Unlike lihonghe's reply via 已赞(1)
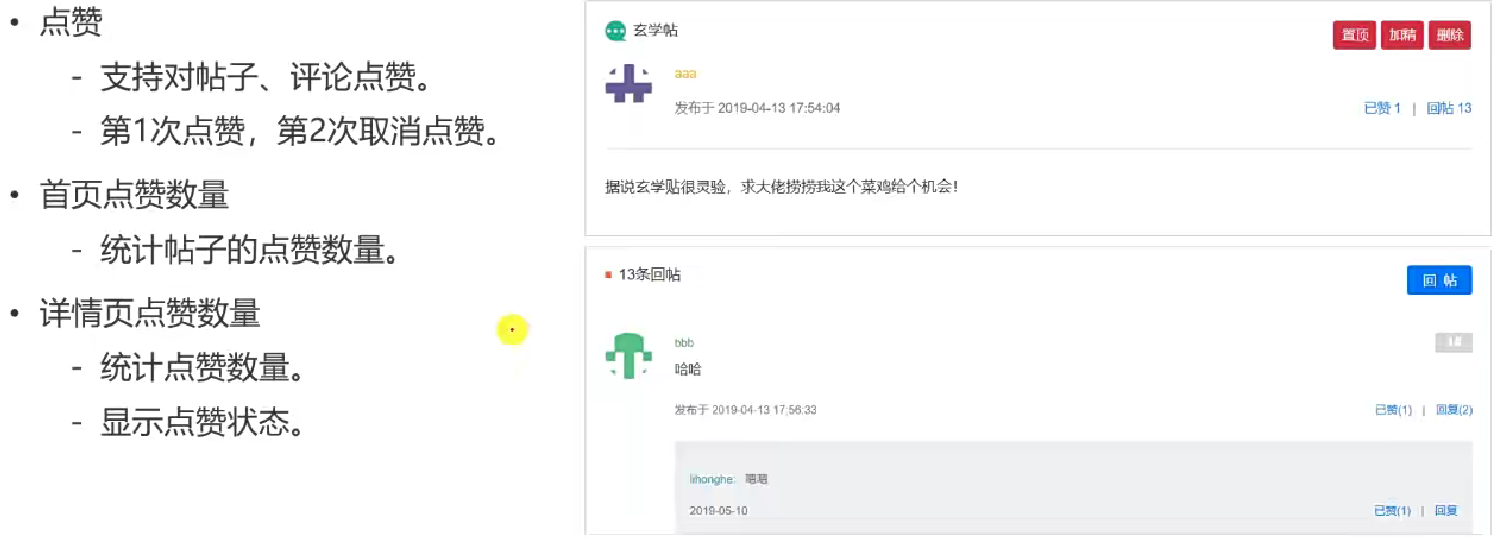Image resolution: width=1493 pixels, height=539 pixels. coord(1392,511)
